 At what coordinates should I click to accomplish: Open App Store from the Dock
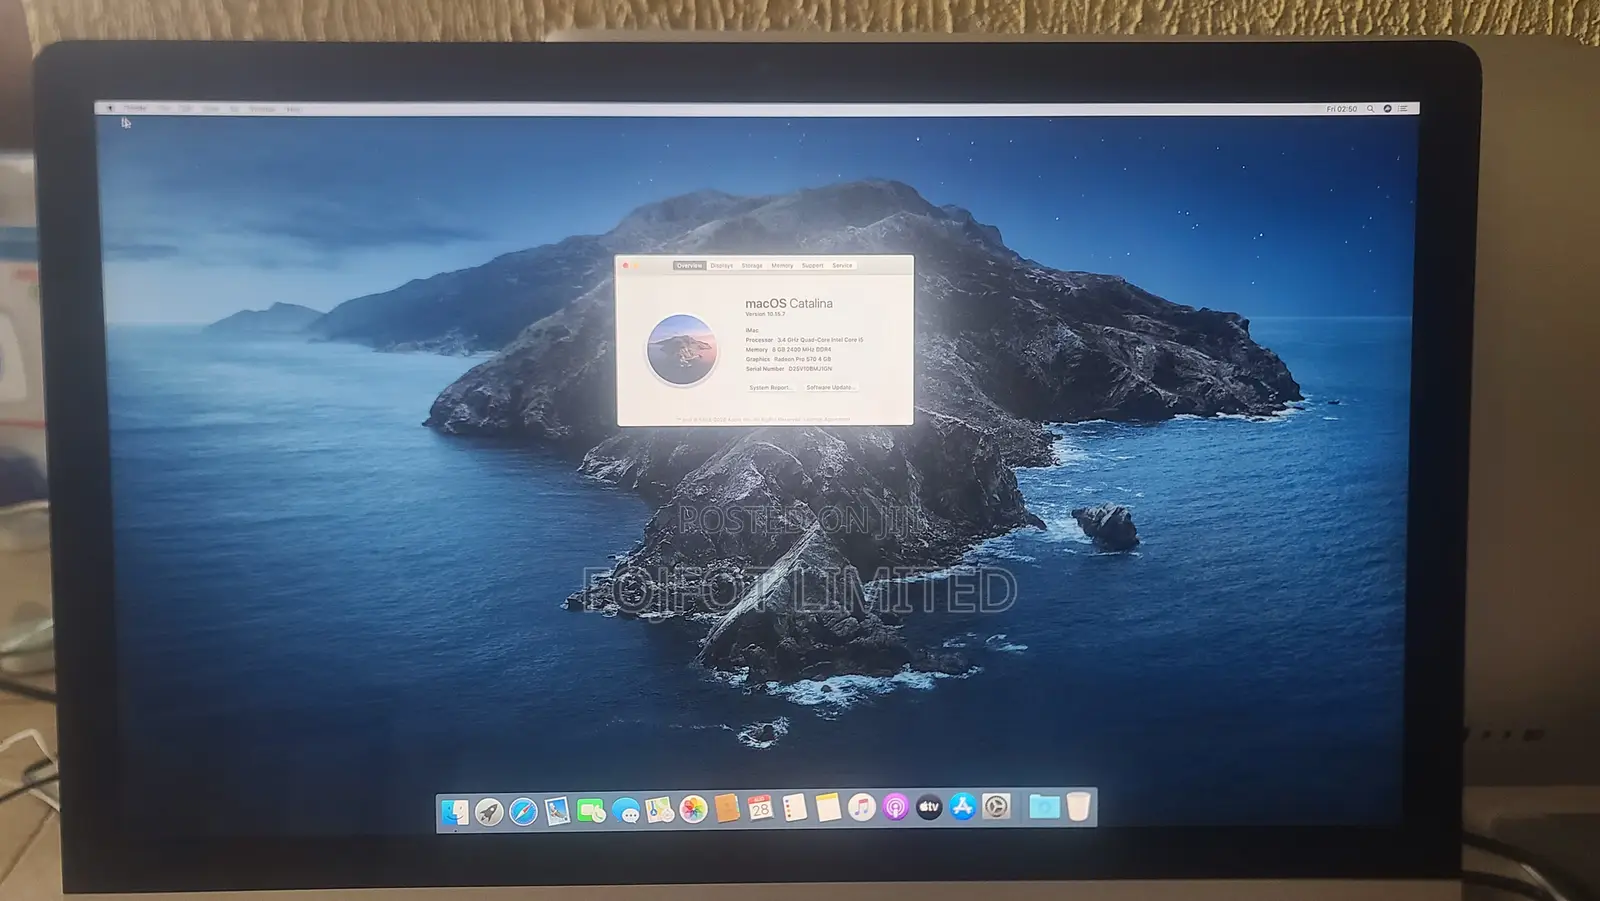(963, 806)
